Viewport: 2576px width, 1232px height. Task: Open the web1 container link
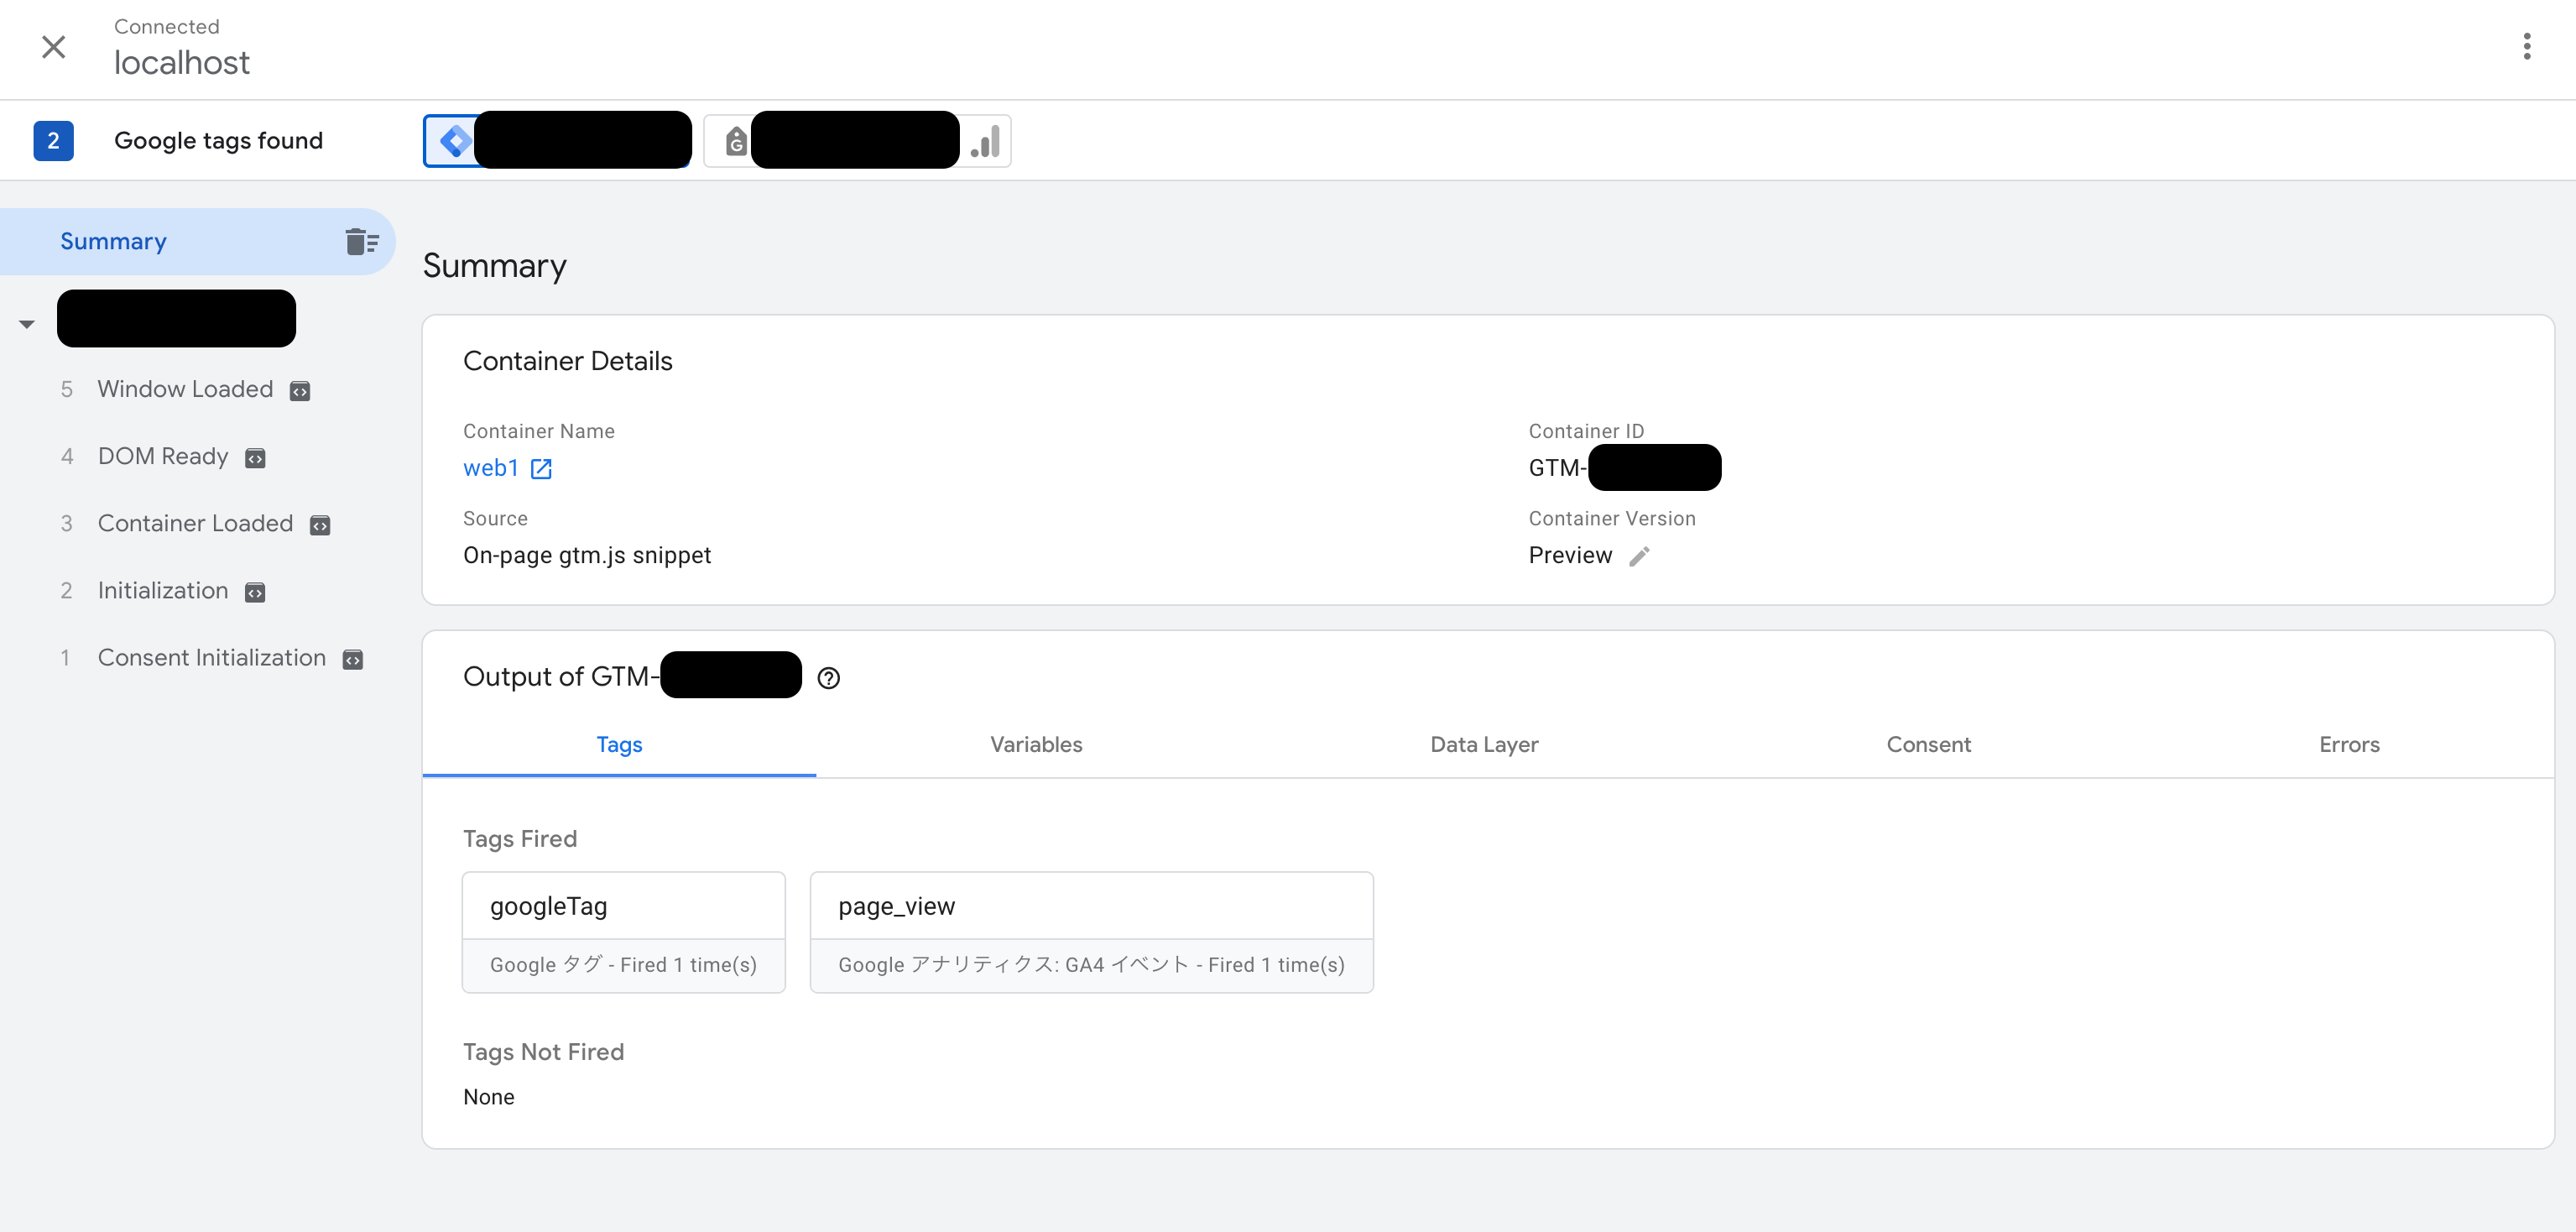point(490,468)
